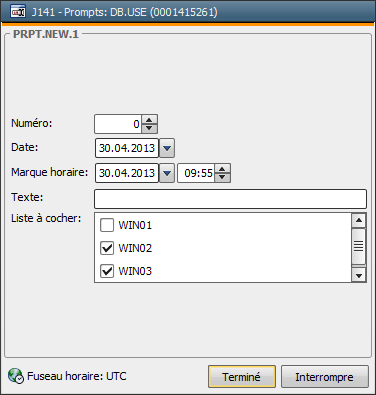The width and height of the screenshot is (376, 395).
Task: Increment the 09:55 time spinner
Action: 222,169
